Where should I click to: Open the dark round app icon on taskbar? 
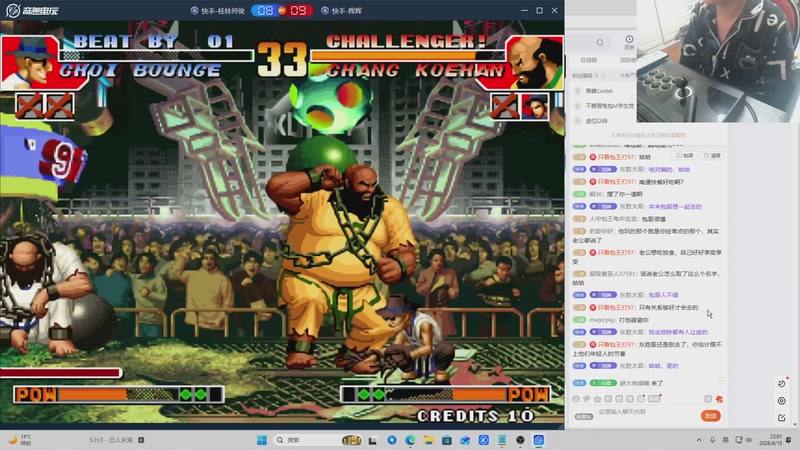pyautogui.click(x=520, y=440)
